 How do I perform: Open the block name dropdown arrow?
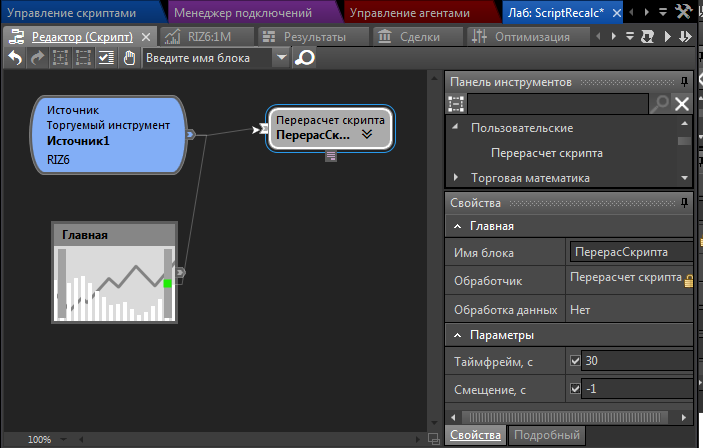(x=281, y=58)
